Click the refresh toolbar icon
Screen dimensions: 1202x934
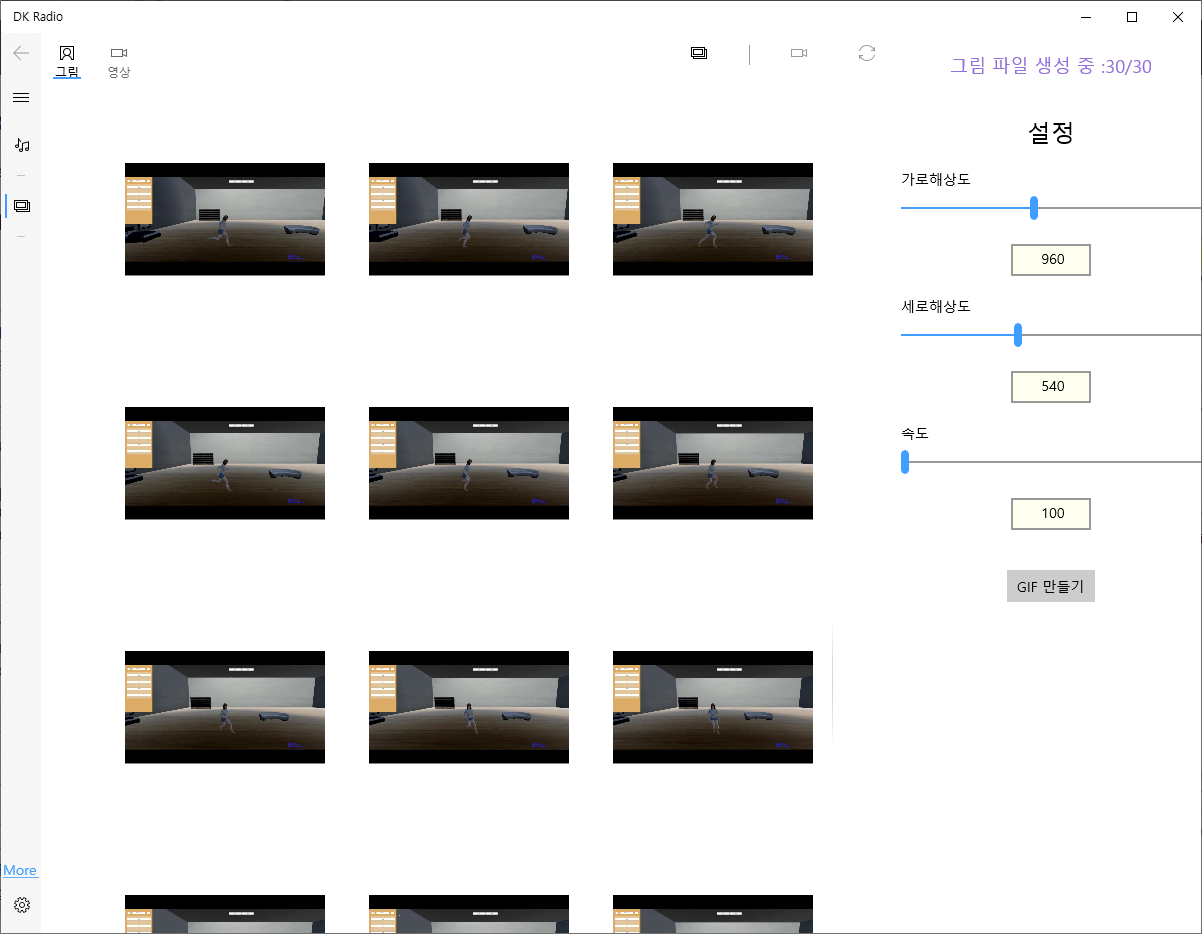click(867, 53)
